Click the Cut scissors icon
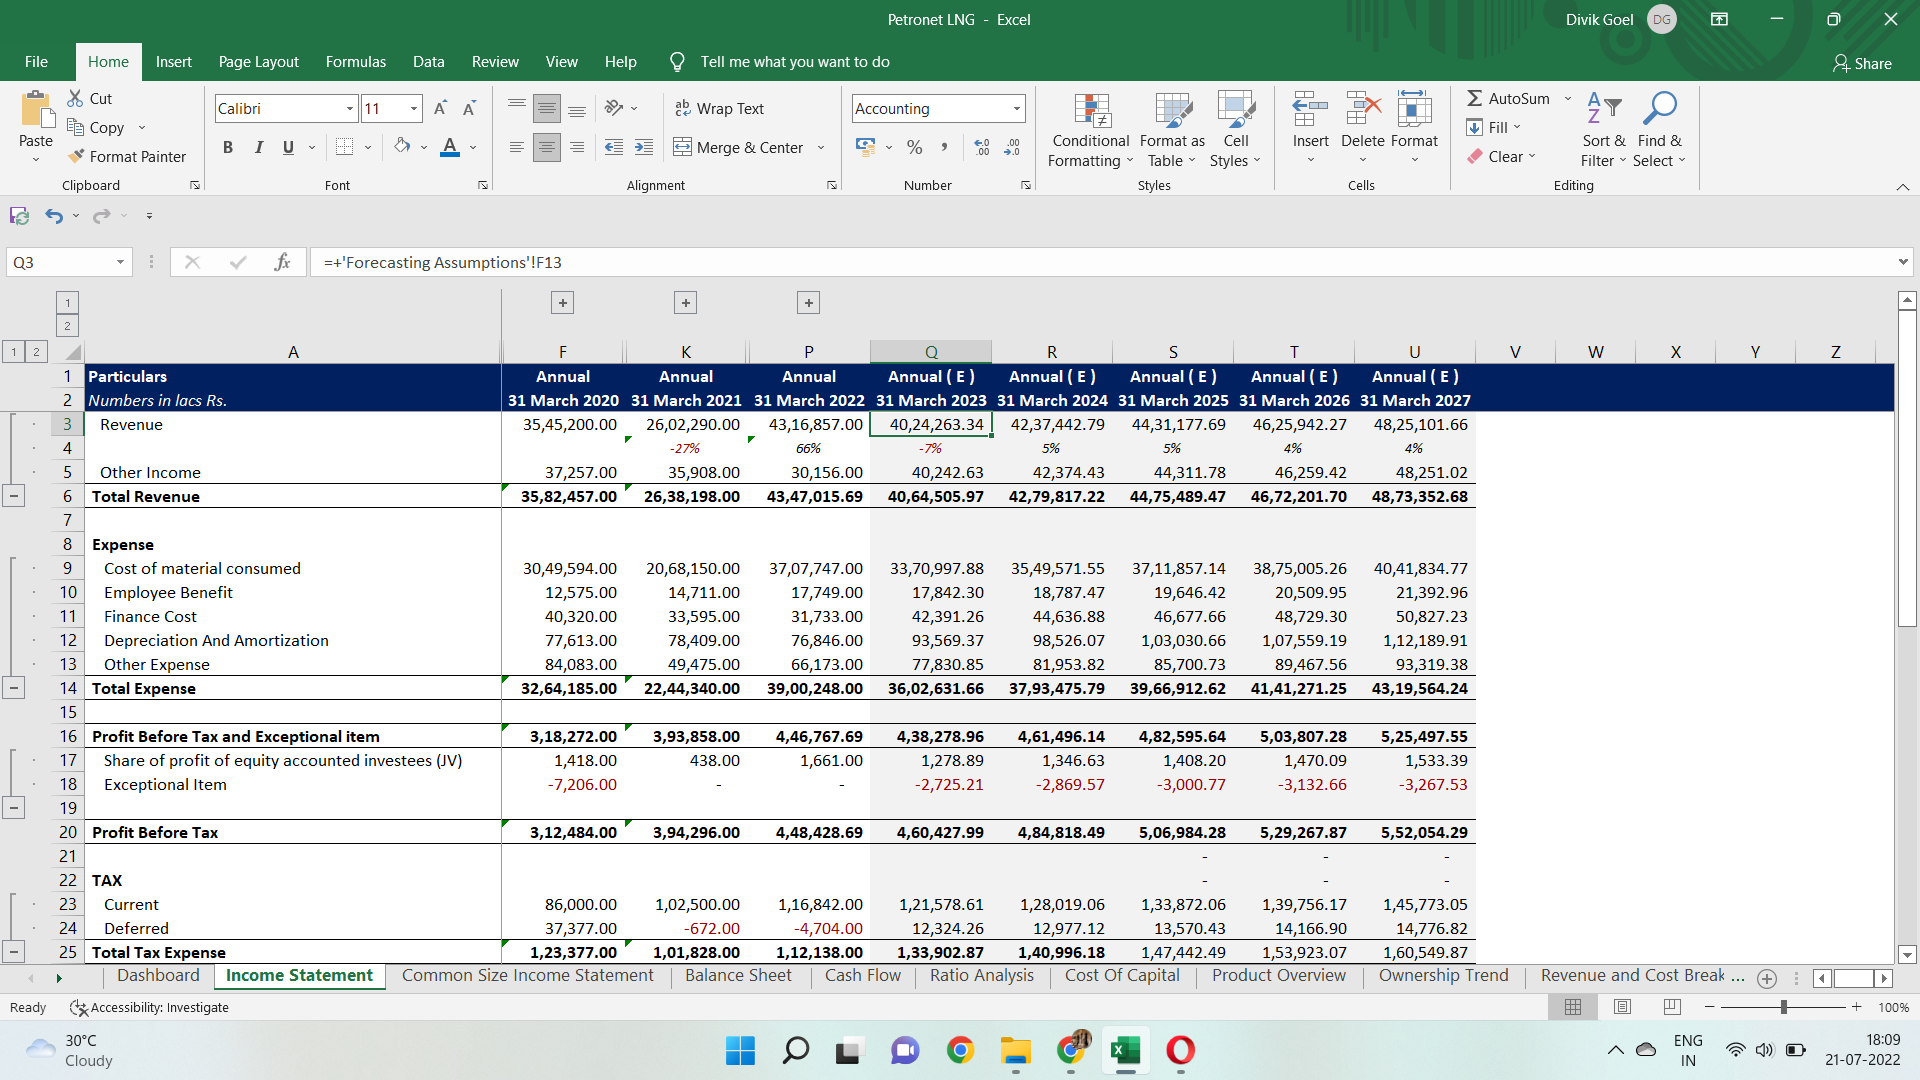 point(75,98)
